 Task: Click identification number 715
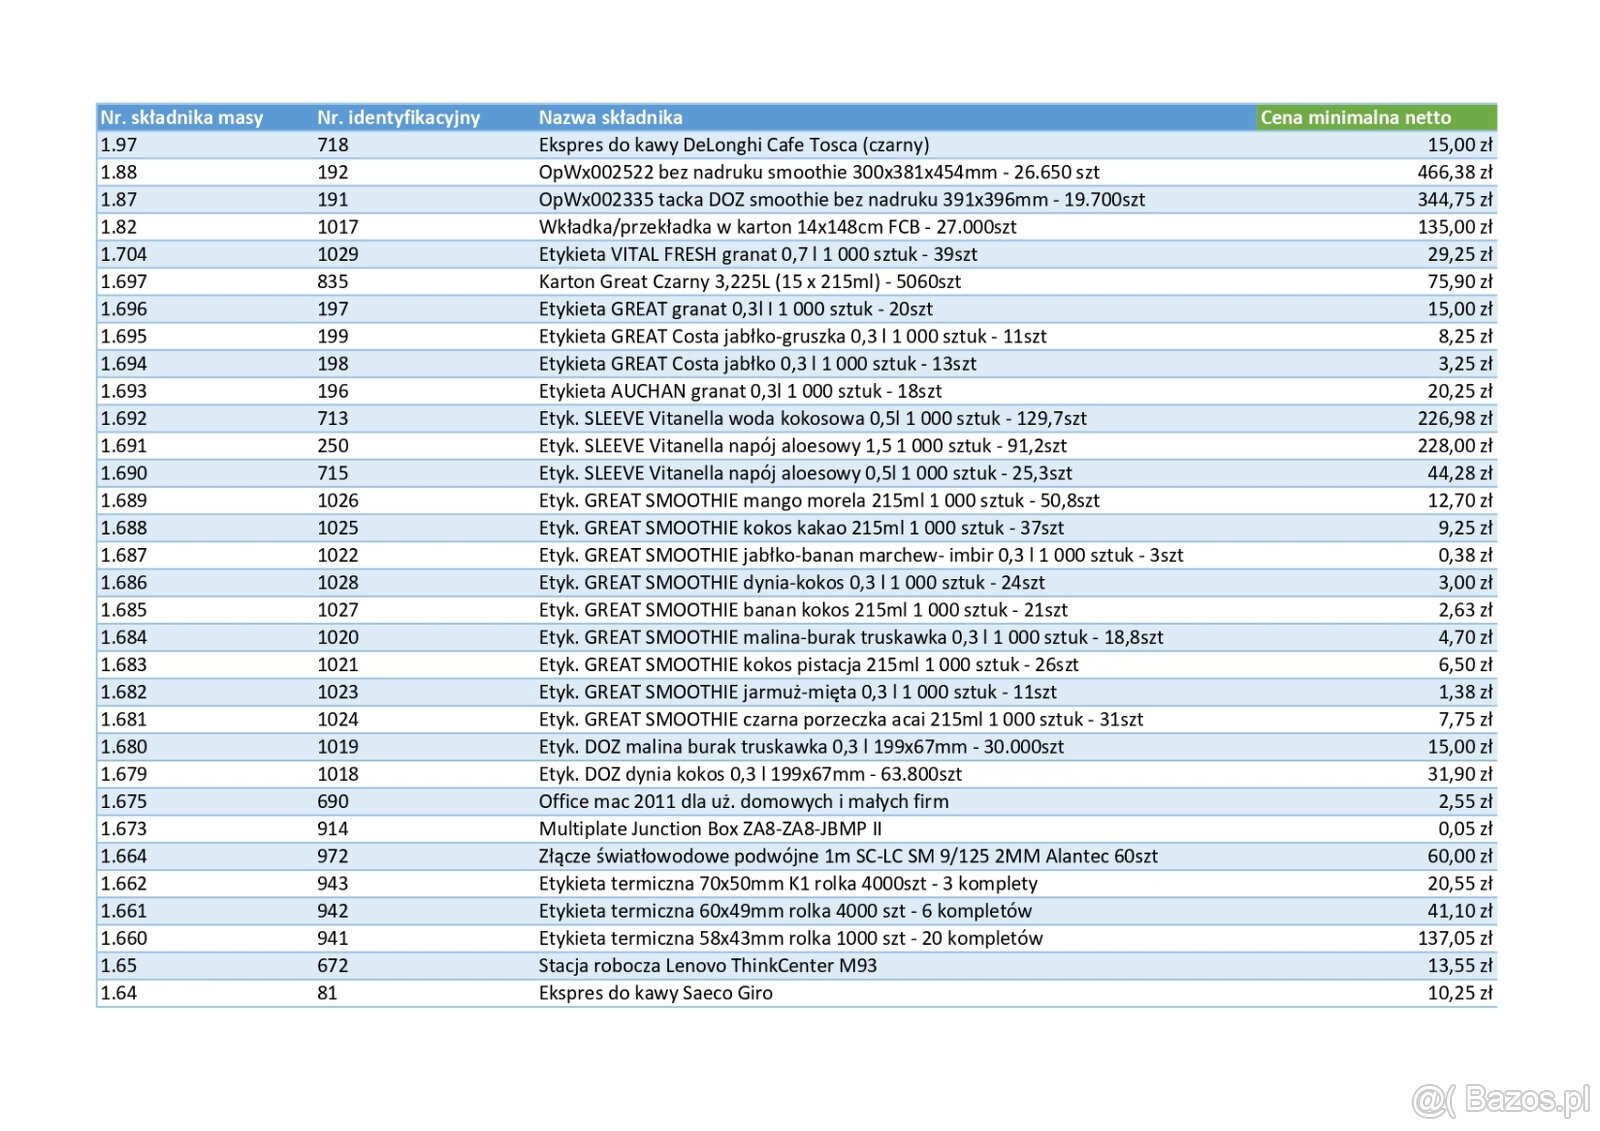point(333,473)
